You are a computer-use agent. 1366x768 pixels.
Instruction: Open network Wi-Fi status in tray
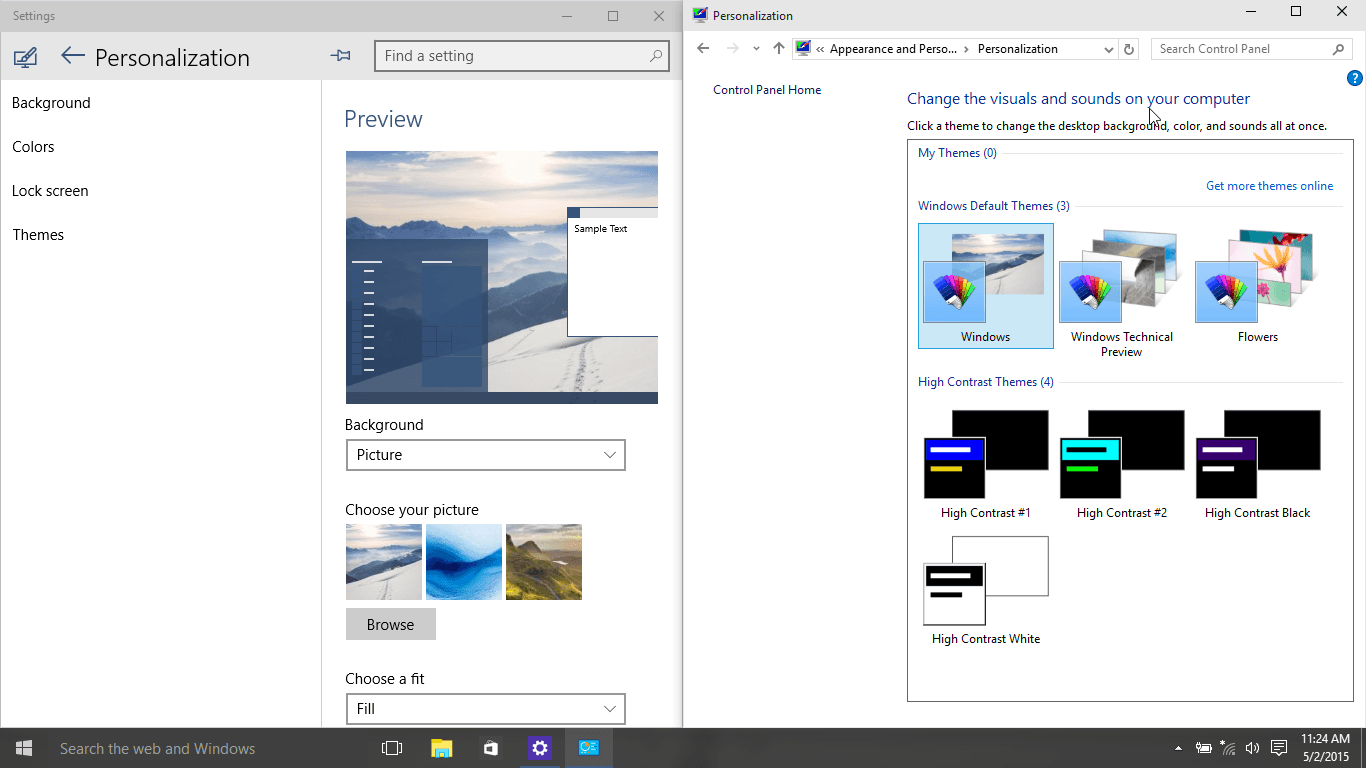(1228, 748)
